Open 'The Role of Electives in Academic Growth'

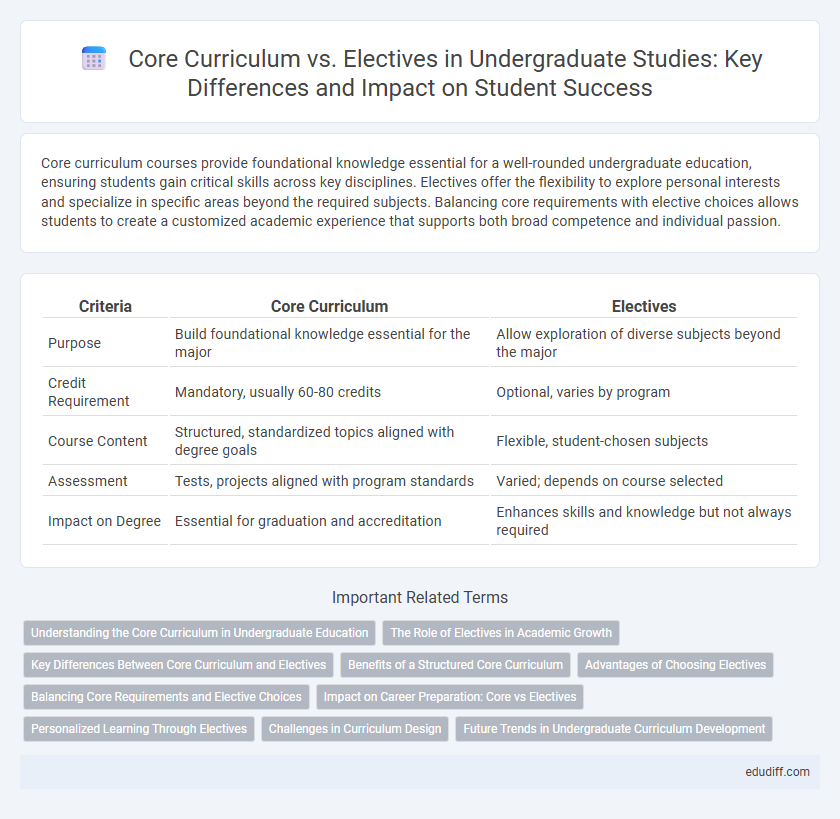tap(501, 633)
